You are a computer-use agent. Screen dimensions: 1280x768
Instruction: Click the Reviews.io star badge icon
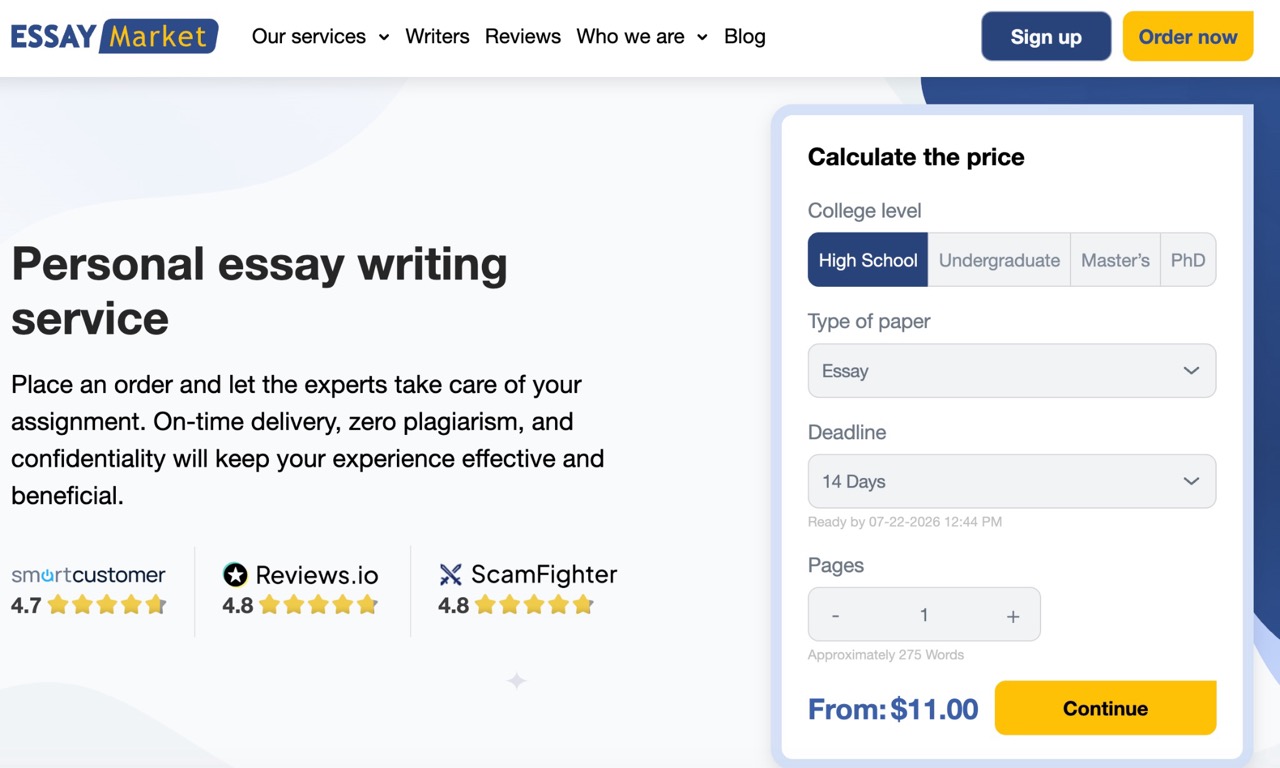(235, 575)
